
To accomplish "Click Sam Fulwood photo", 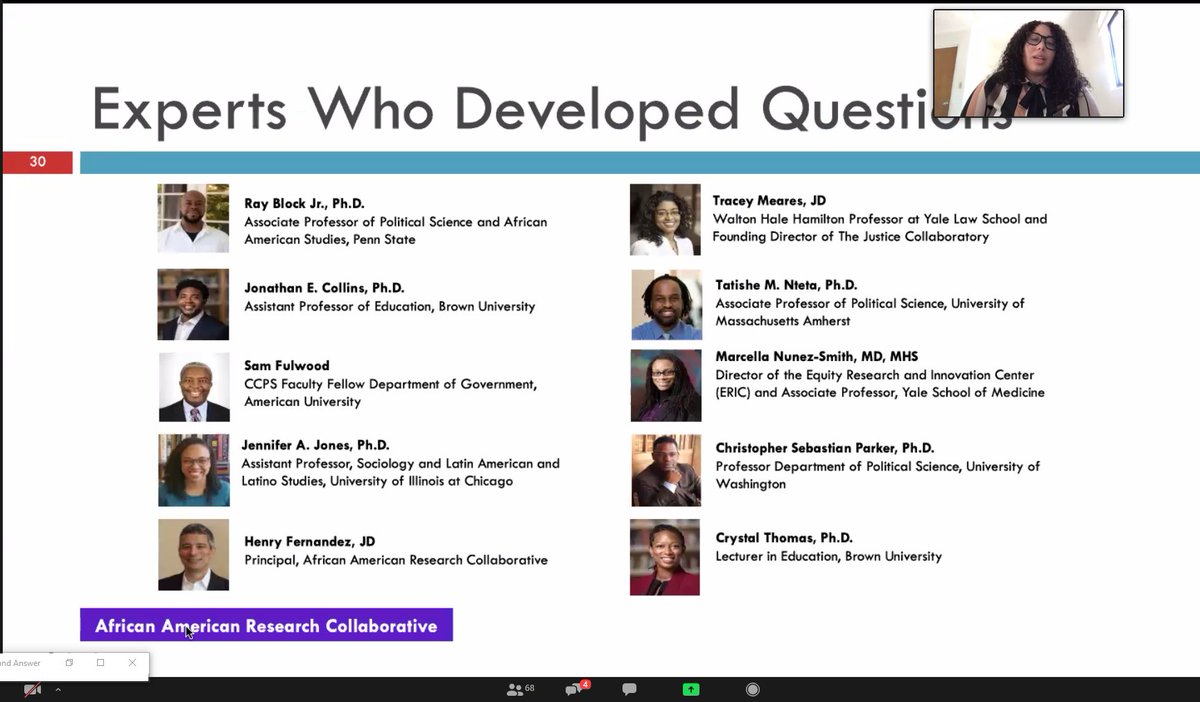I will [x=193, y=387].
